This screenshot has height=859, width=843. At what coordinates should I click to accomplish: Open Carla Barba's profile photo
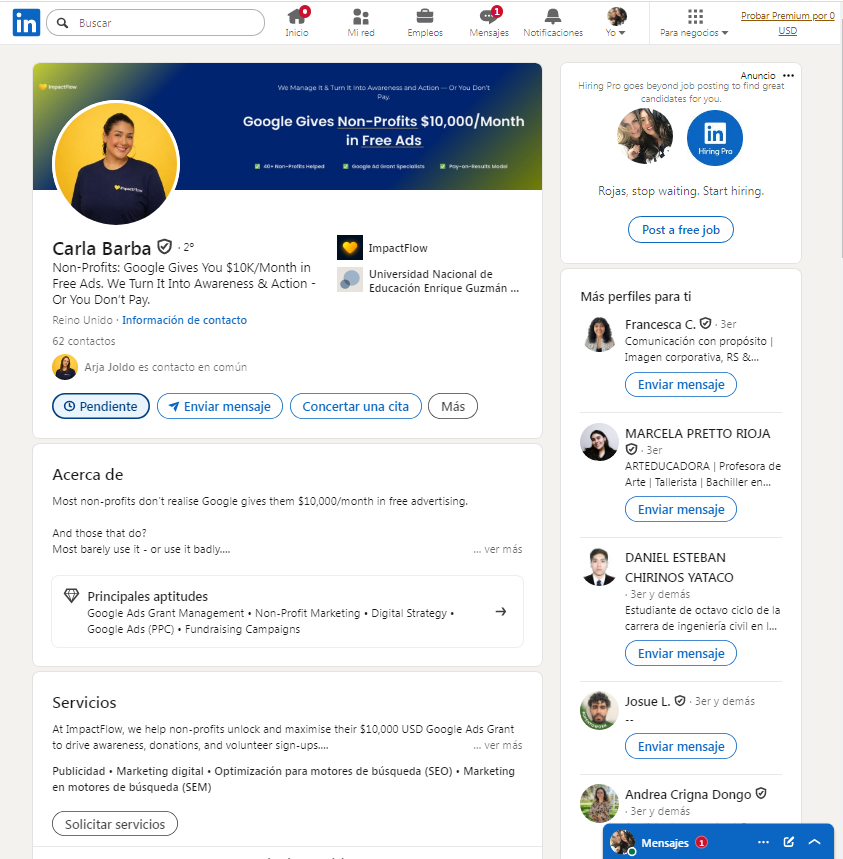(x=116, y=163)
